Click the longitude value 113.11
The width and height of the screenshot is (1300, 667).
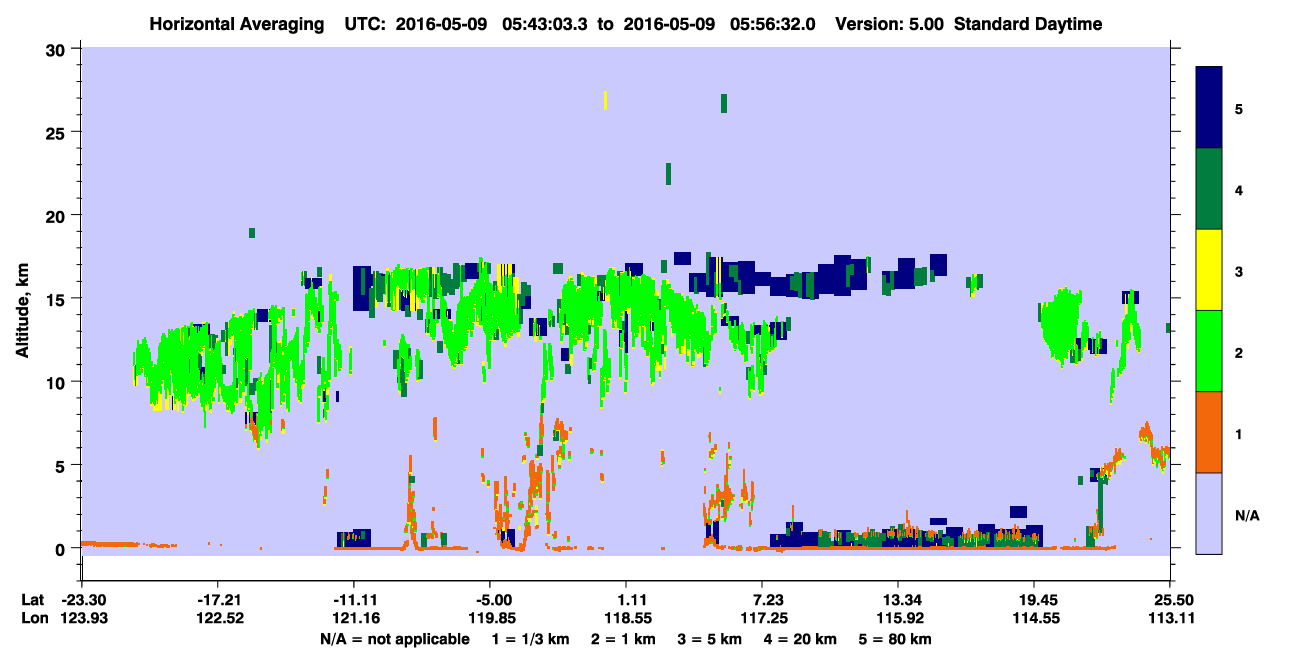(x=1170, y=618)
